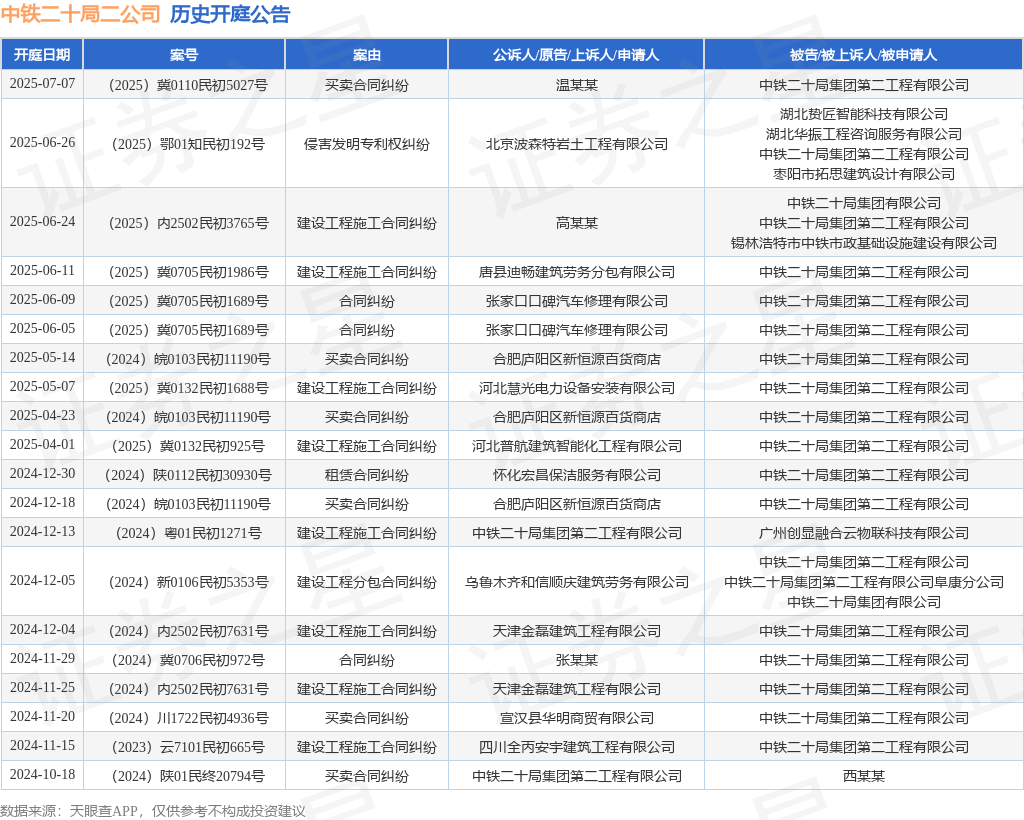
Task: Click the date cell '2024-12-18'
Action: [42, 503]
